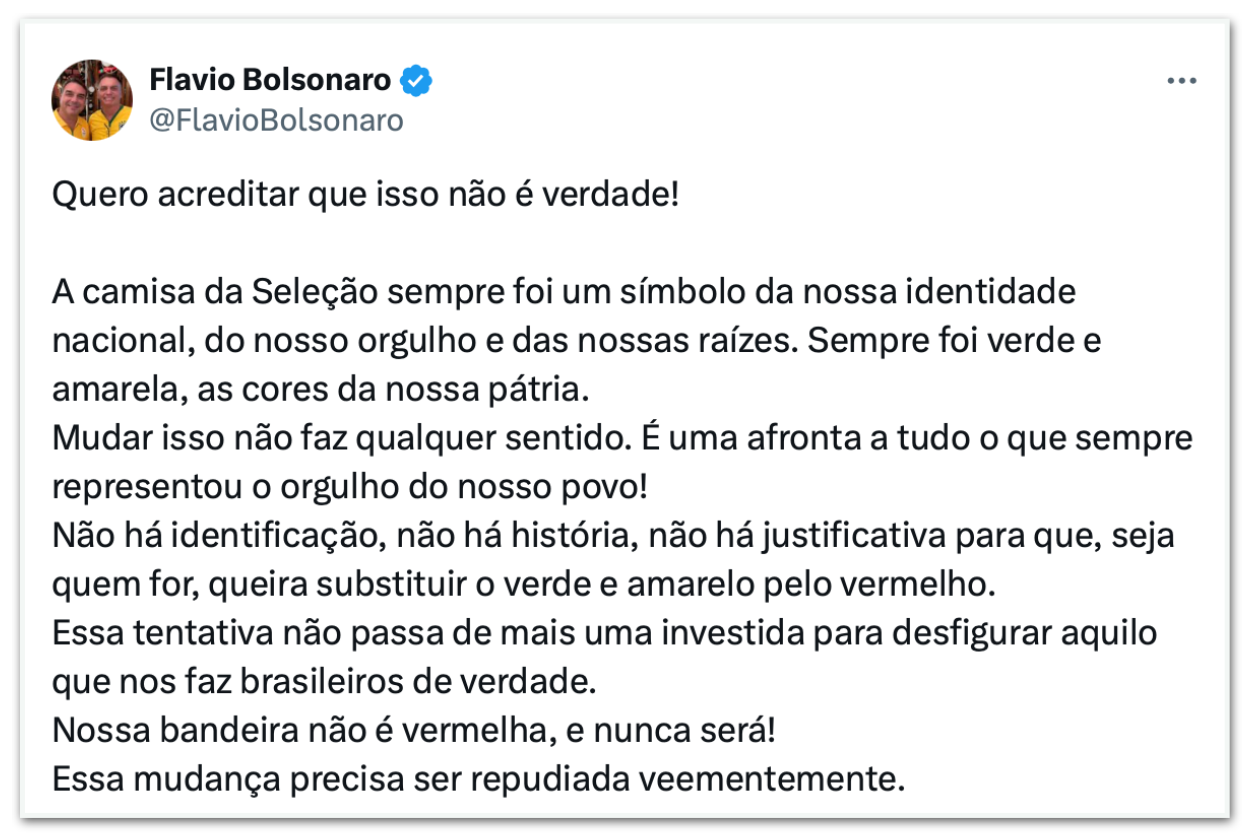Click the line starting "Mudar isso não faz"
The width and height of the screenshot is (1250, 838).
[x=621, y=439]
